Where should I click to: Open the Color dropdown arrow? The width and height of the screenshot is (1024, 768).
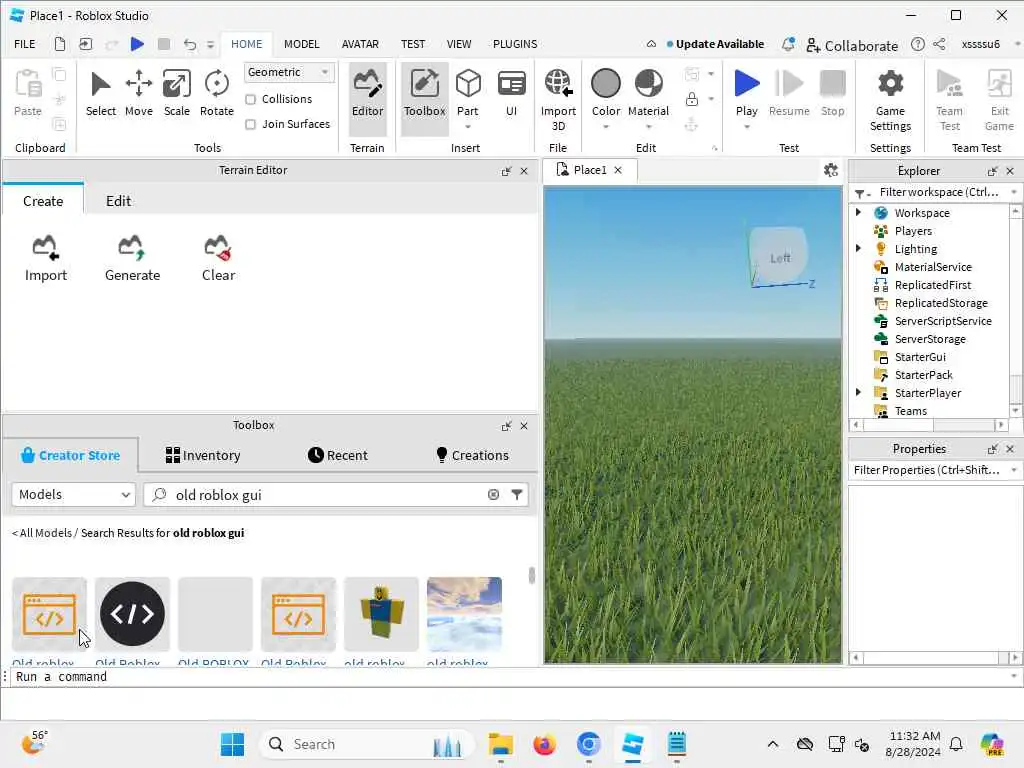pyautogui.click(x=605, y=127)
